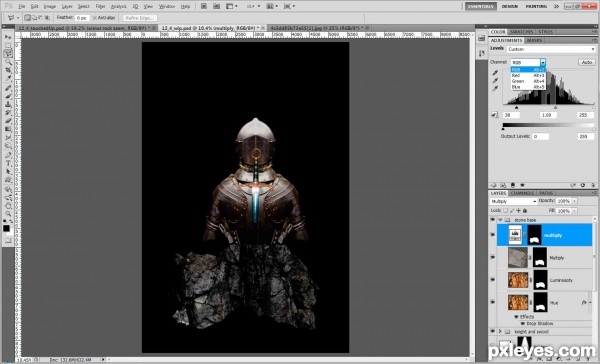Open the Image menu
600x364 pixels.
click(x=50, y=7)
